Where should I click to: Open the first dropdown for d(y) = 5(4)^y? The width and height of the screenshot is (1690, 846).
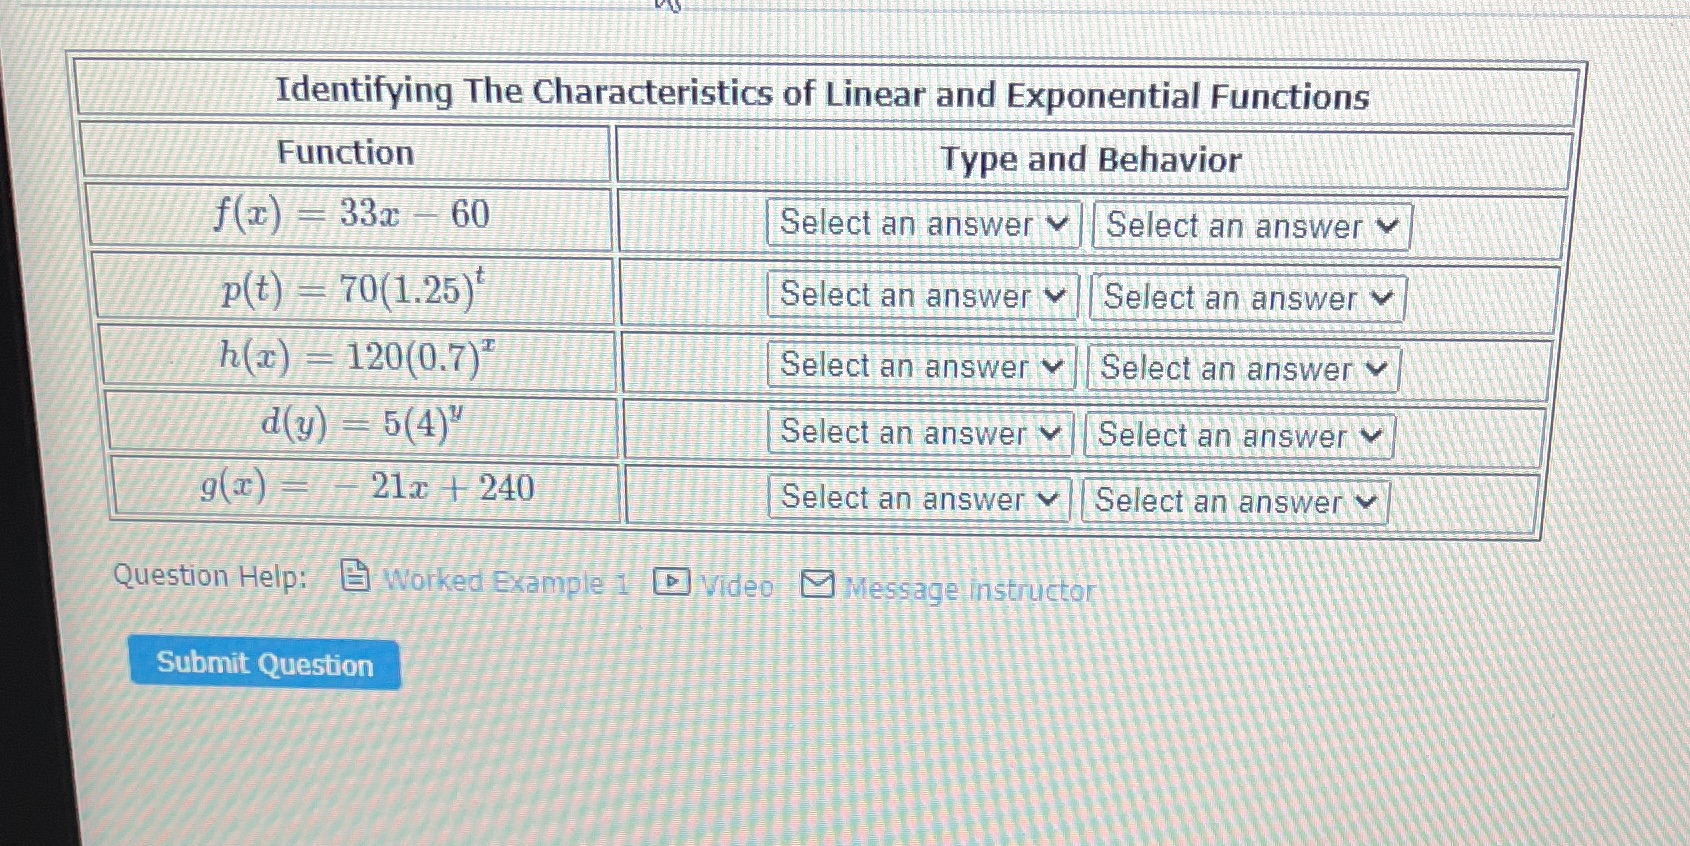pyautogui.click(x=920, y=434)
